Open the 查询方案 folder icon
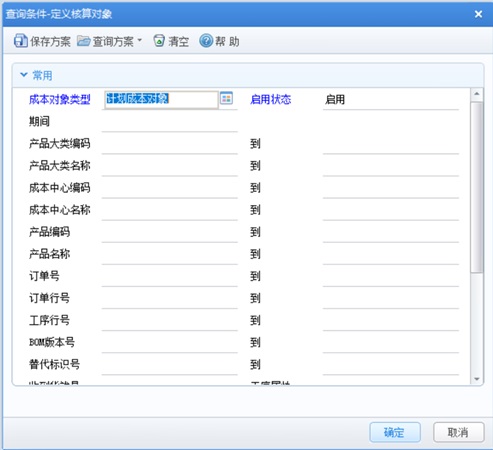This screenshot has height=450, width=493. pos(84,41)
